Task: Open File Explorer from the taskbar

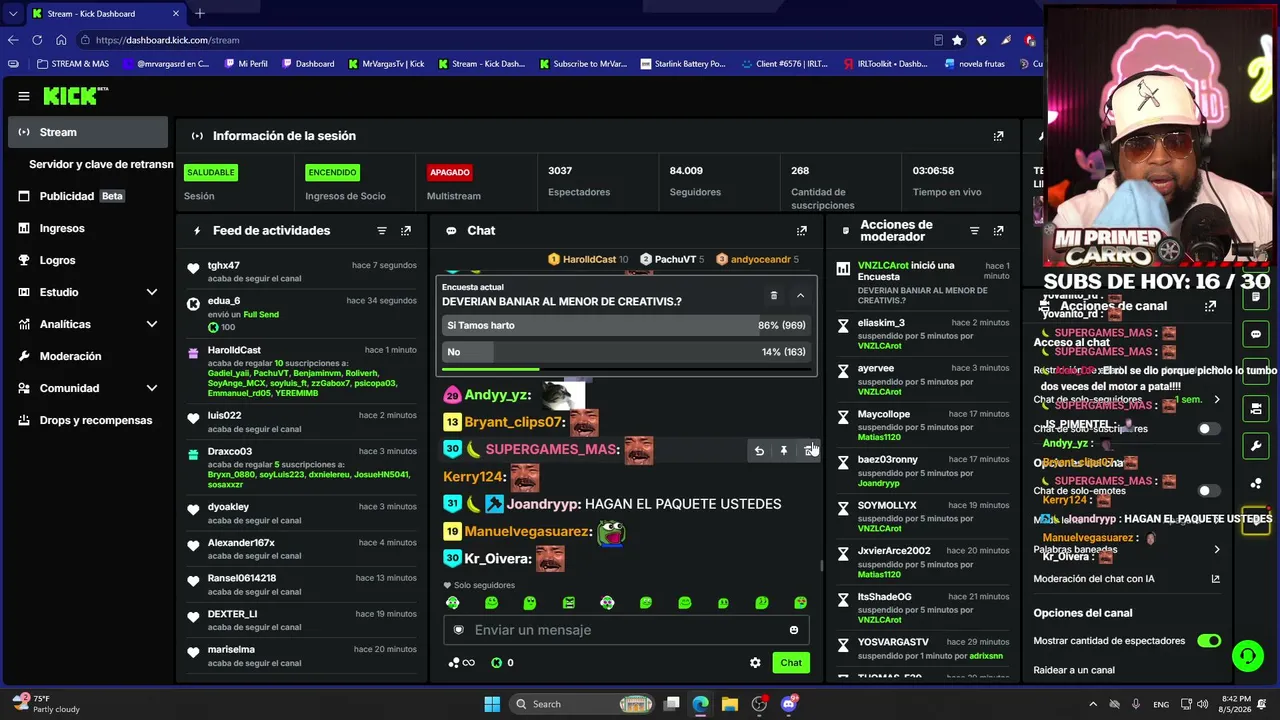Action: click(x=730, y=704)
